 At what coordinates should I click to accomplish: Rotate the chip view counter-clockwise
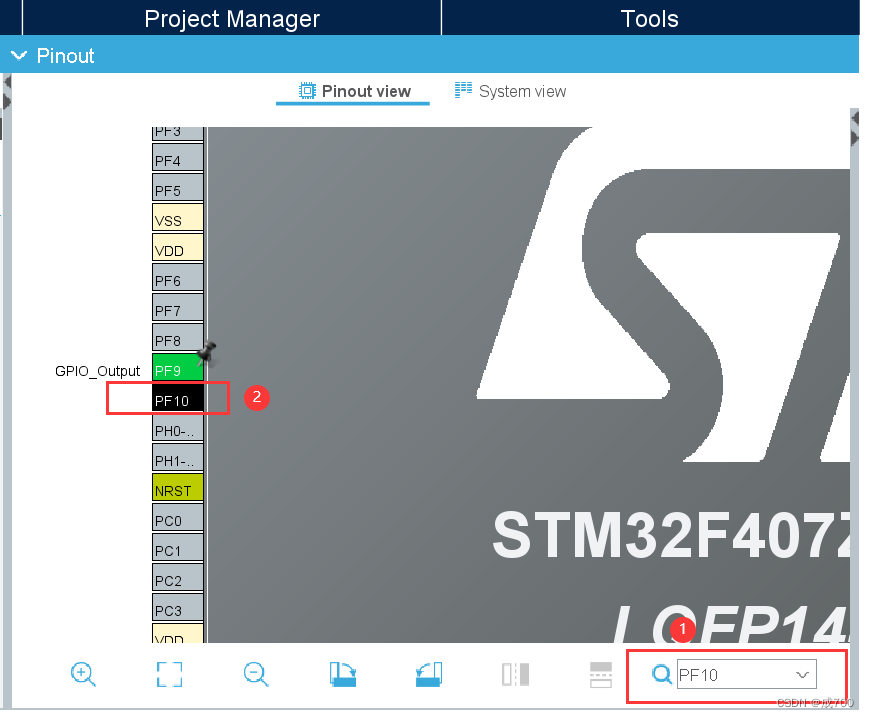coord(429,674)
